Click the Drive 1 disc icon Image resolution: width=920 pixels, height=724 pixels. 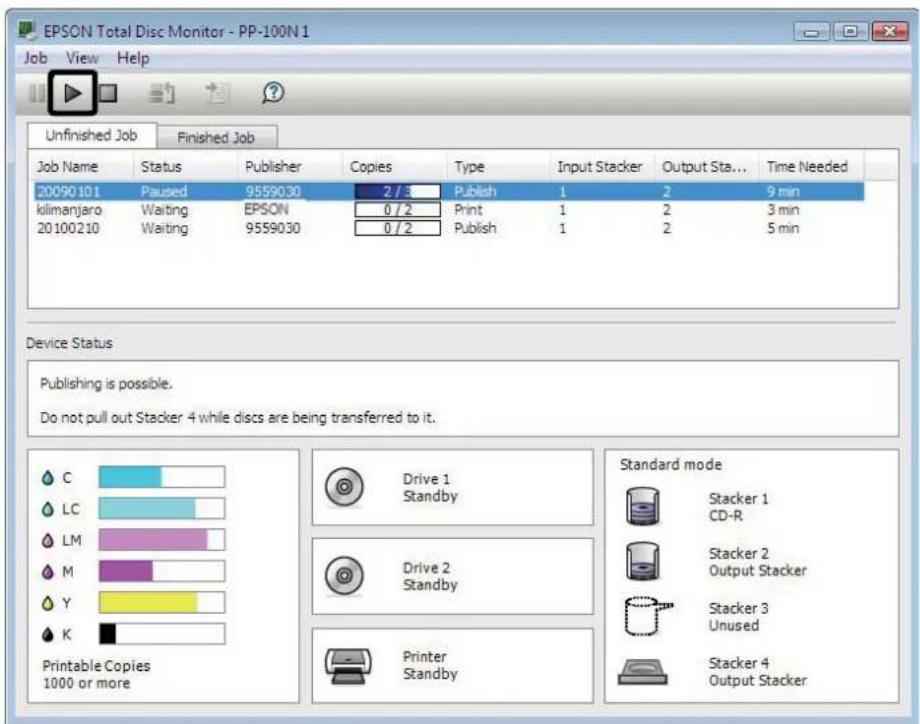pos(344,487)
